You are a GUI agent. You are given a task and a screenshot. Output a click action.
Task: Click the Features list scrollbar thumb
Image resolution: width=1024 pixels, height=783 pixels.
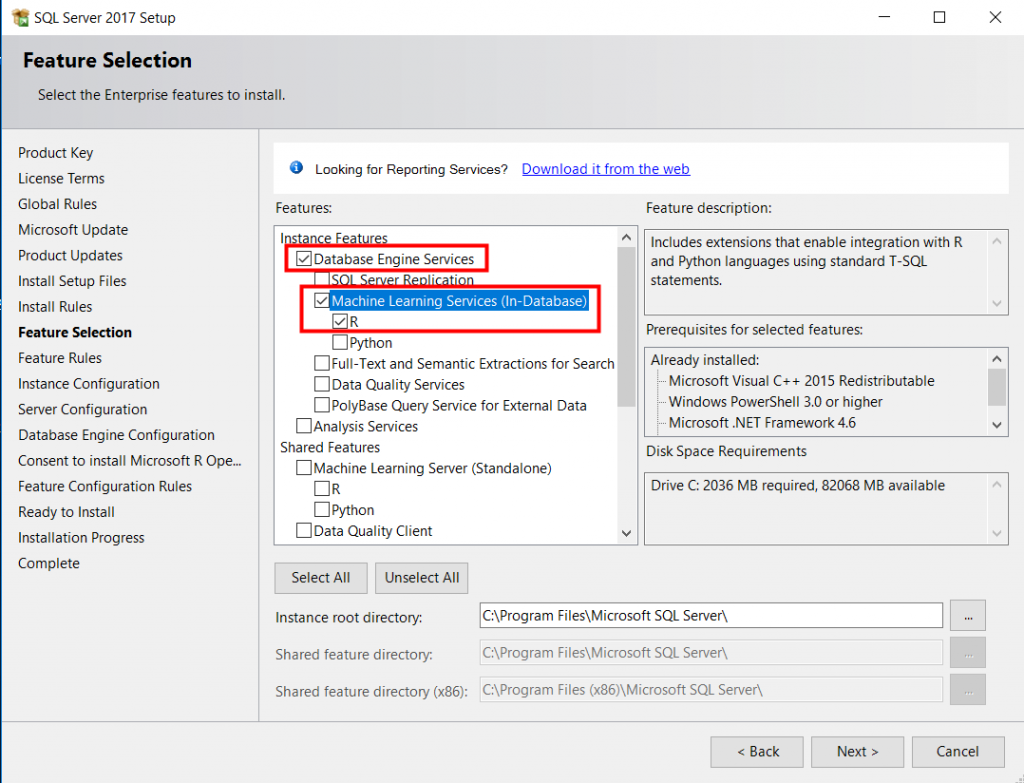tap(626, 327)
